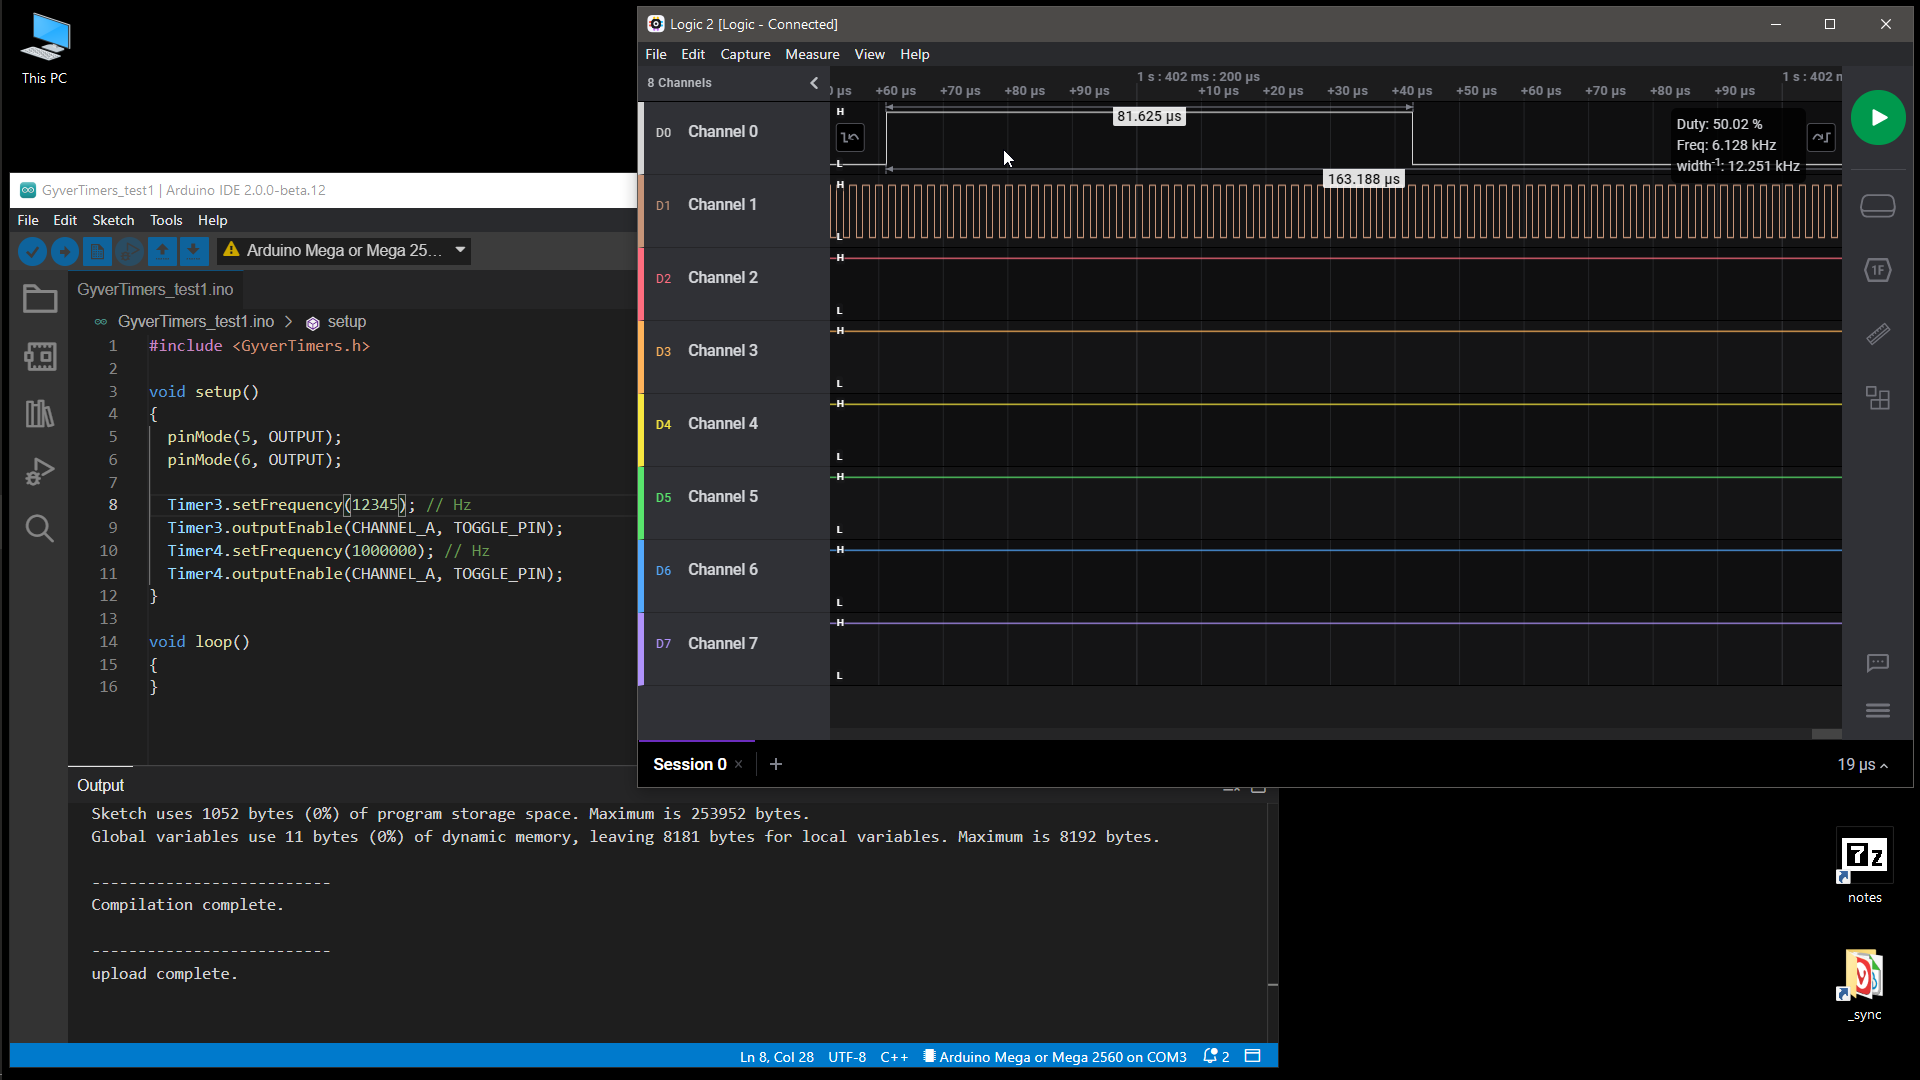
Task: Open the Library Manager sidebar icon
Action: pos(40,414)
